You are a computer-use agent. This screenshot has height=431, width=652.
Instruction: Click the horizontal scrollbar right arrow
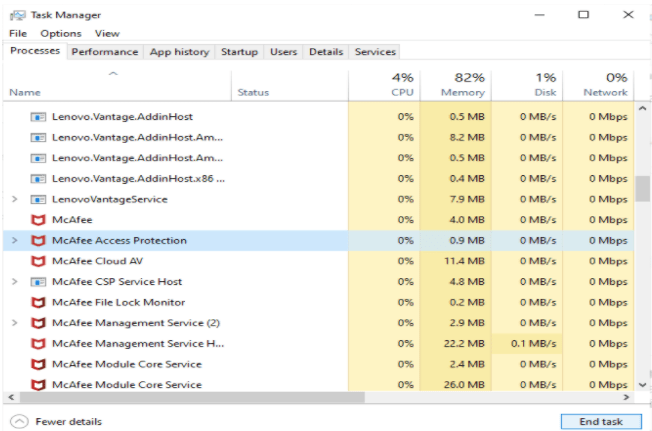click(626, 397)
